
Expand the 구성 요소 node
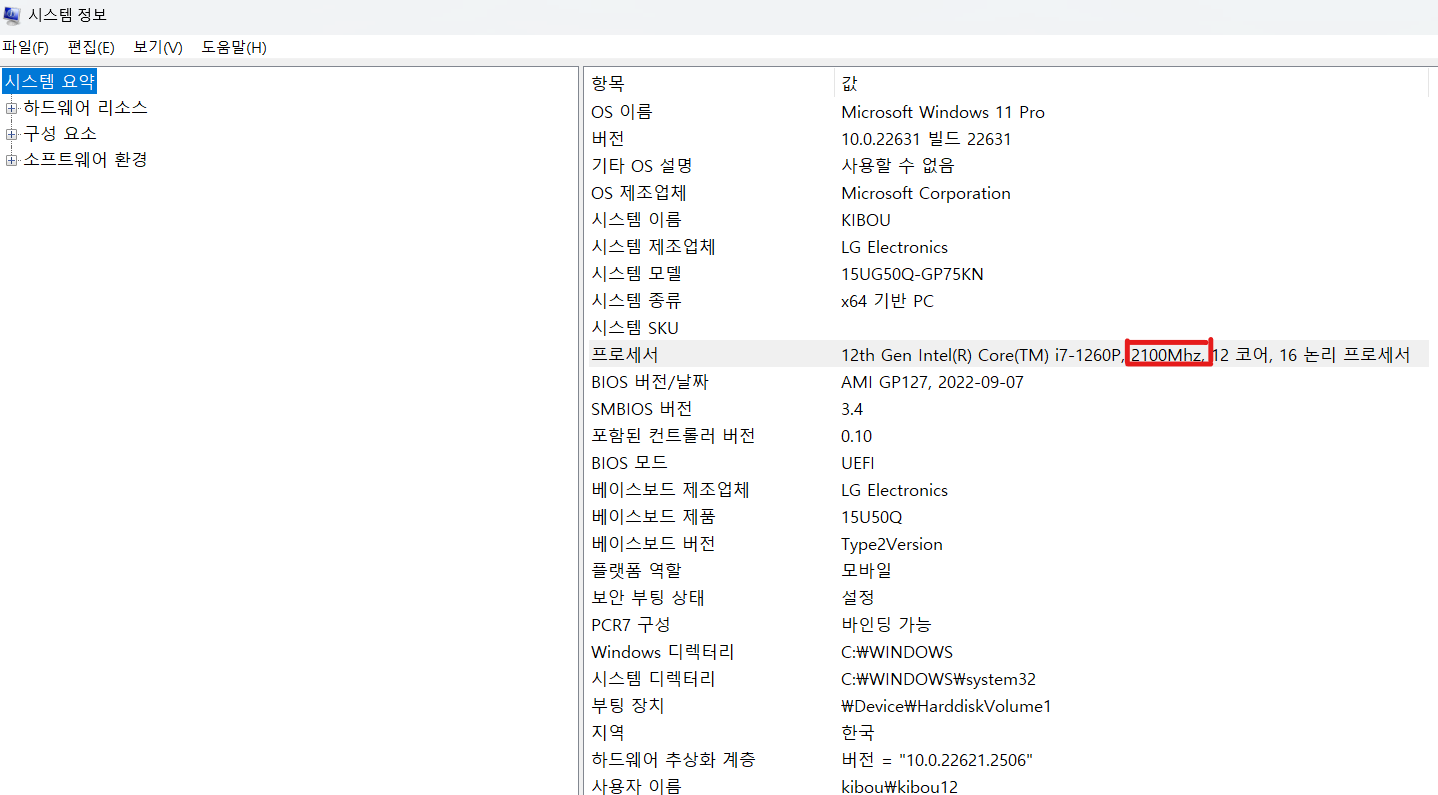click(12, 133)
